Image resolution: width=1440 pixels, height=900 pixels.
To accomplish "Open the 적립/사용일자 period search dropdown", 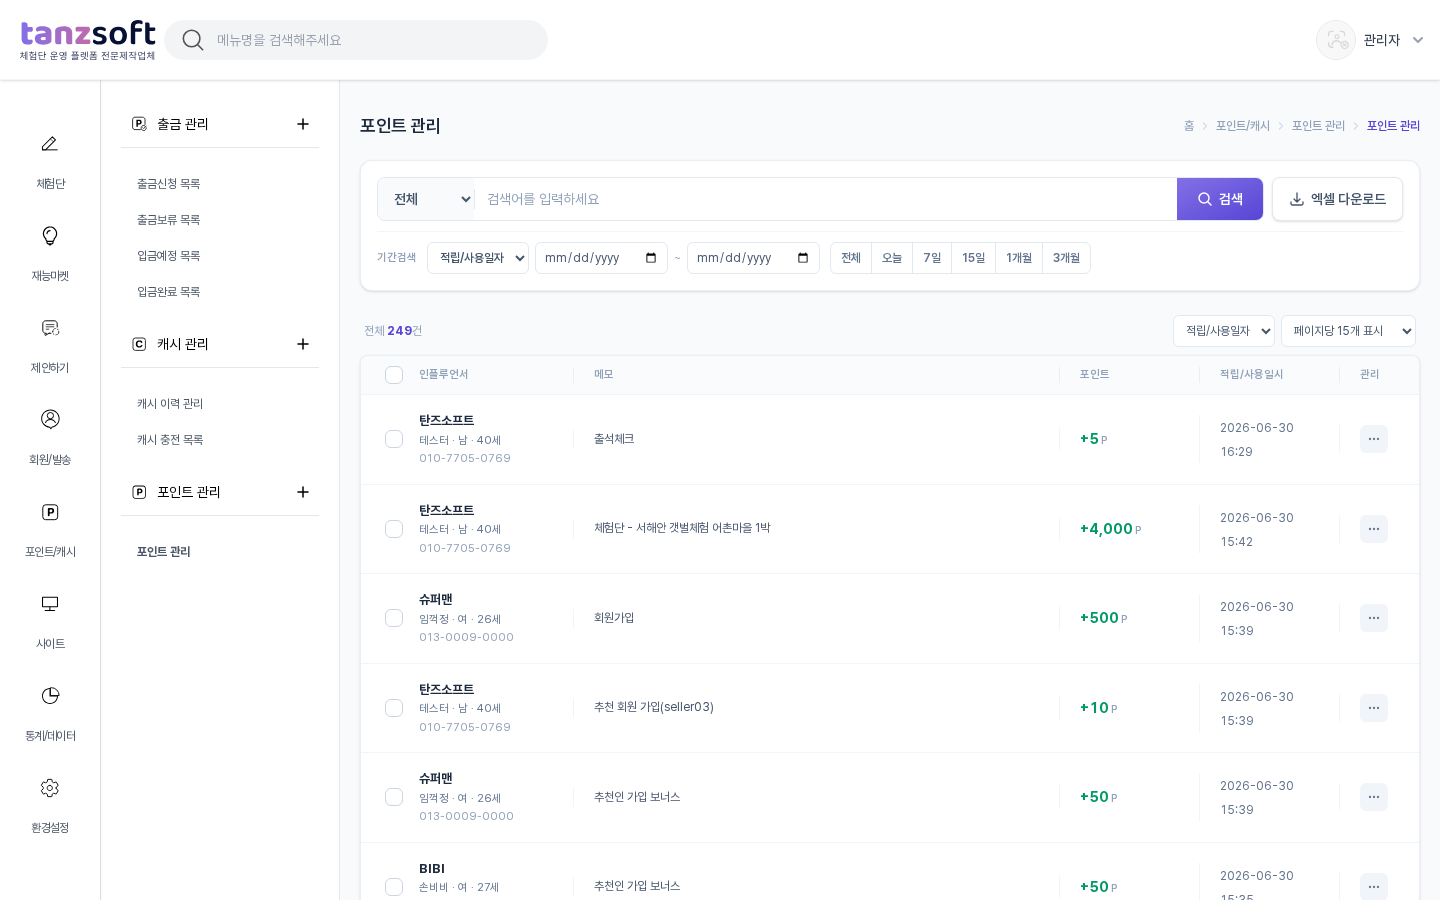I will click(x=478, y=258).
